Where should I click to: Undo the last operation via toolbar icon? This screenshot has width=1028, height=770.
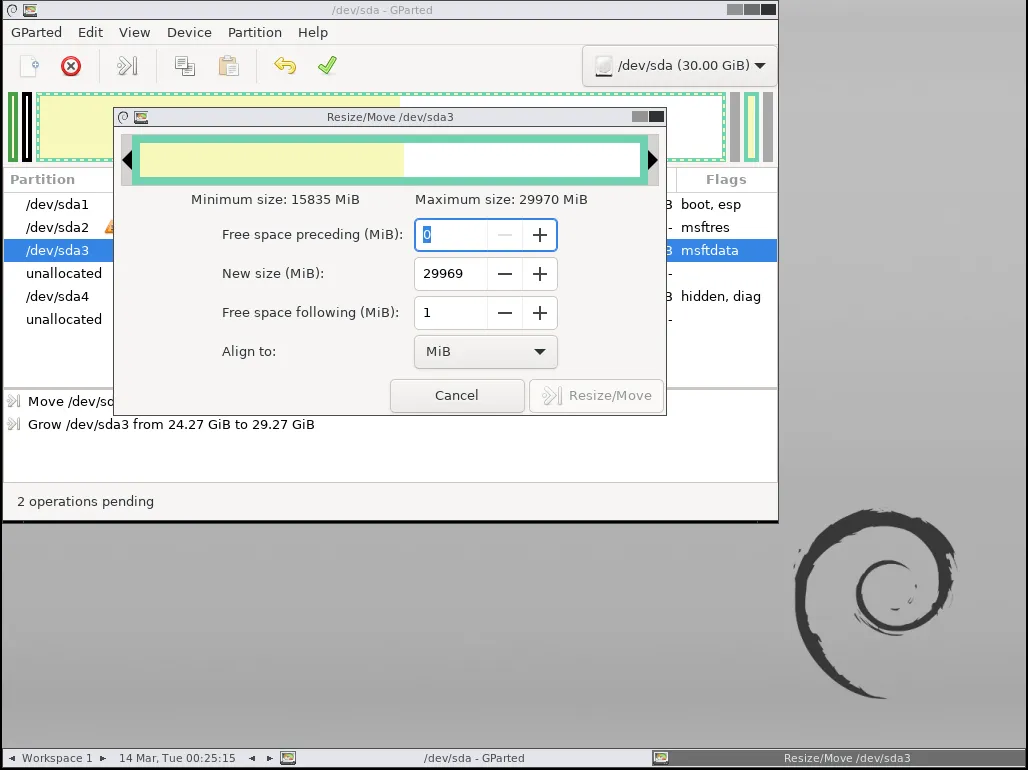pos(285,66)
